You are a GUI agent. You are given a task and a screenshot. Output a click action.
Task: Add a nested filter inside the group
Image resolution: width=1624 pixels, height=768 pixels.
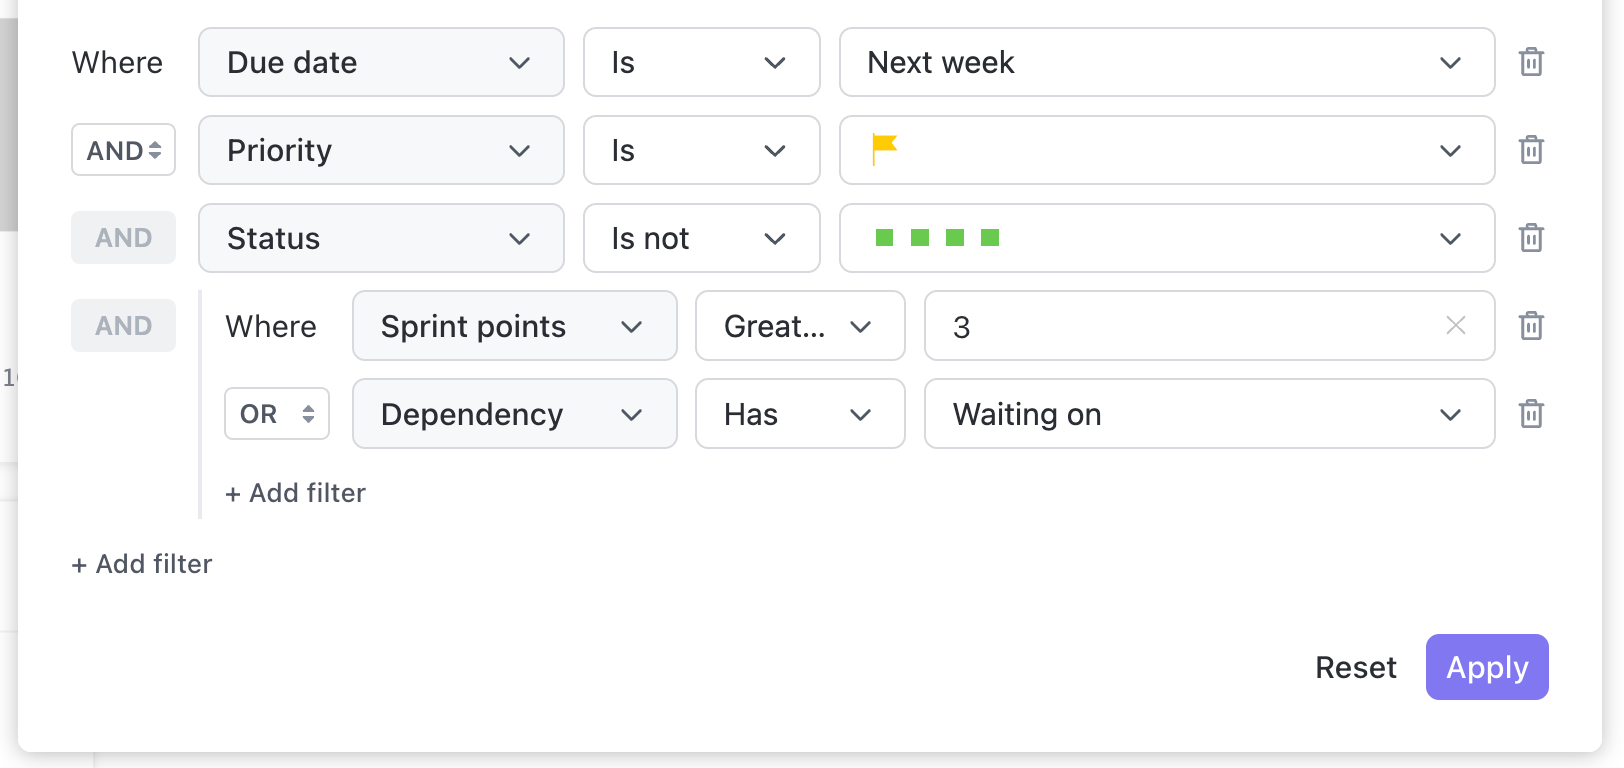pos(295,492)
